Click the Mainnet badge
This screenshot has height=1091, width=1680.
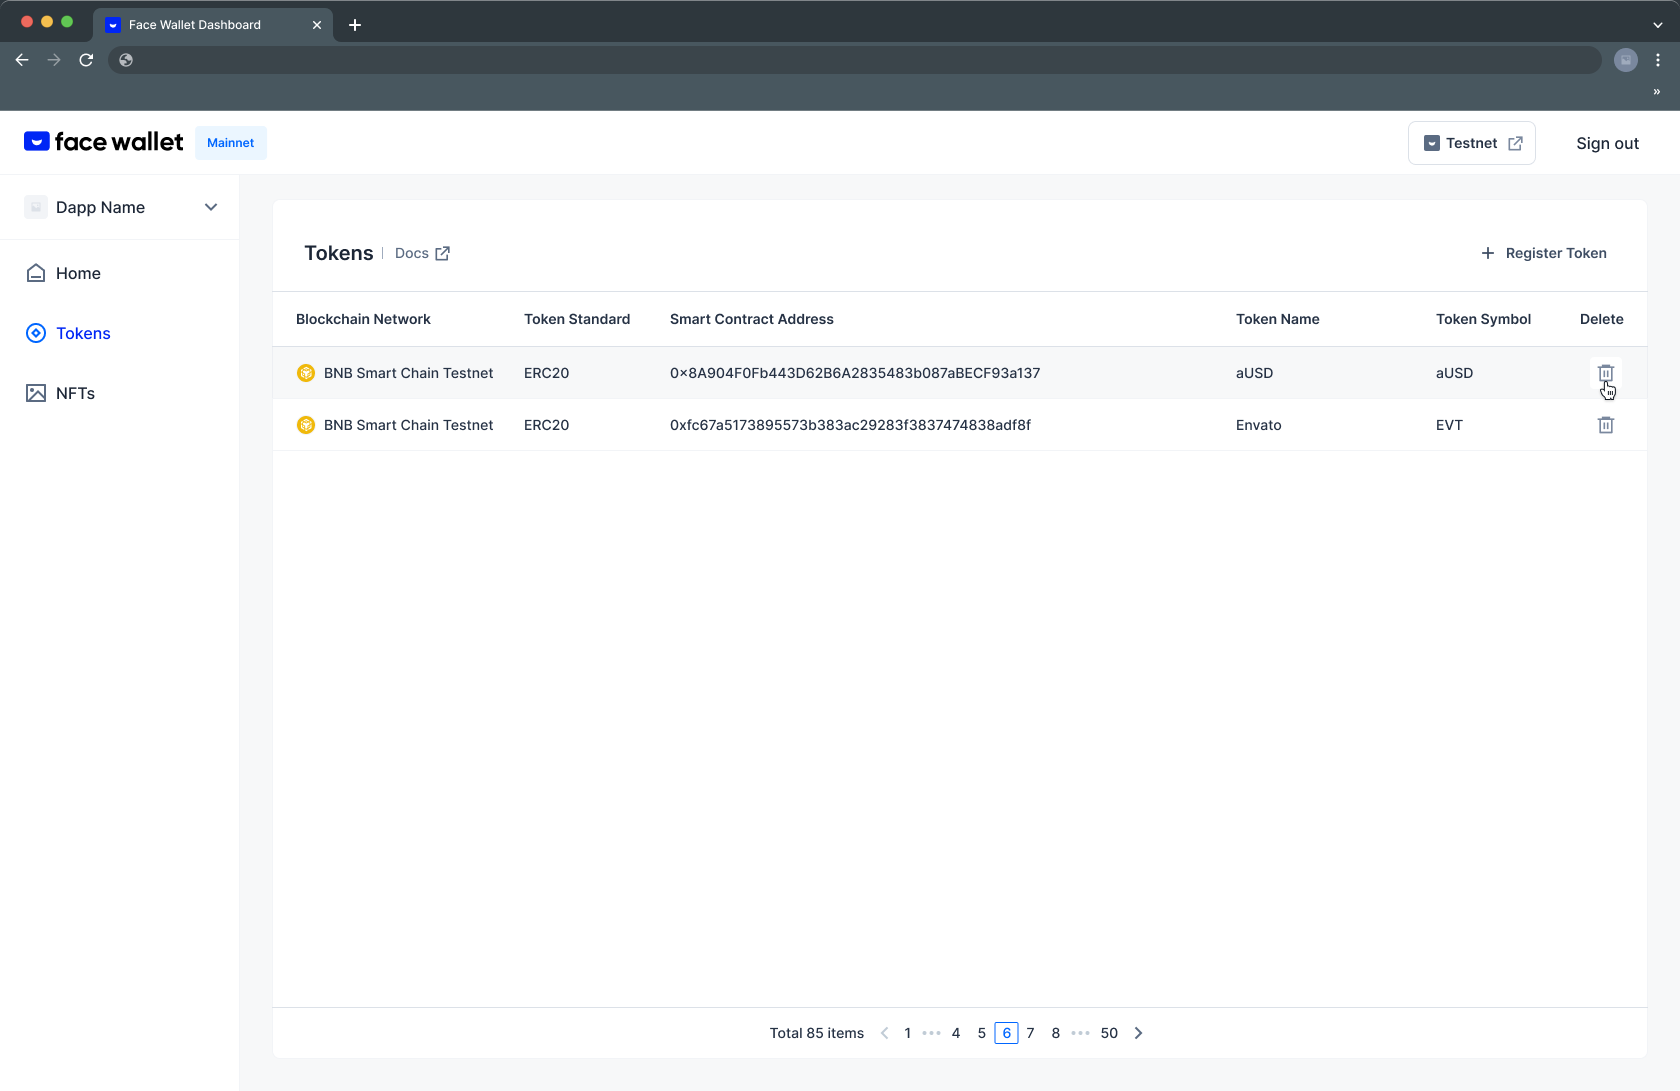[x=231, y=143]
